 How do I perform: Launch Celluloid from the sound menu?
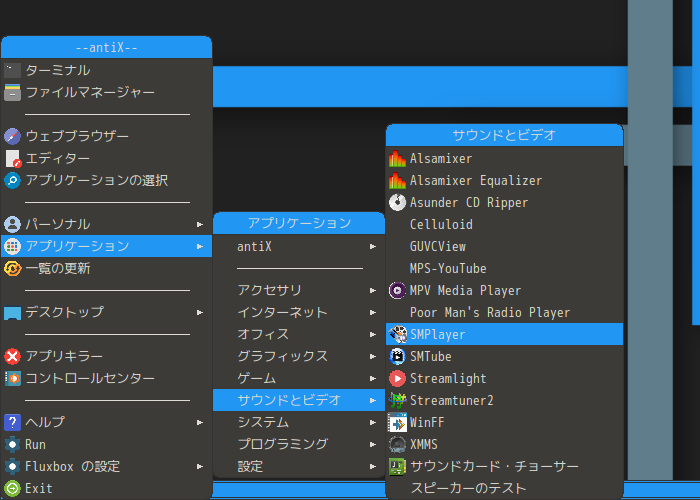(x=504, y=224)
